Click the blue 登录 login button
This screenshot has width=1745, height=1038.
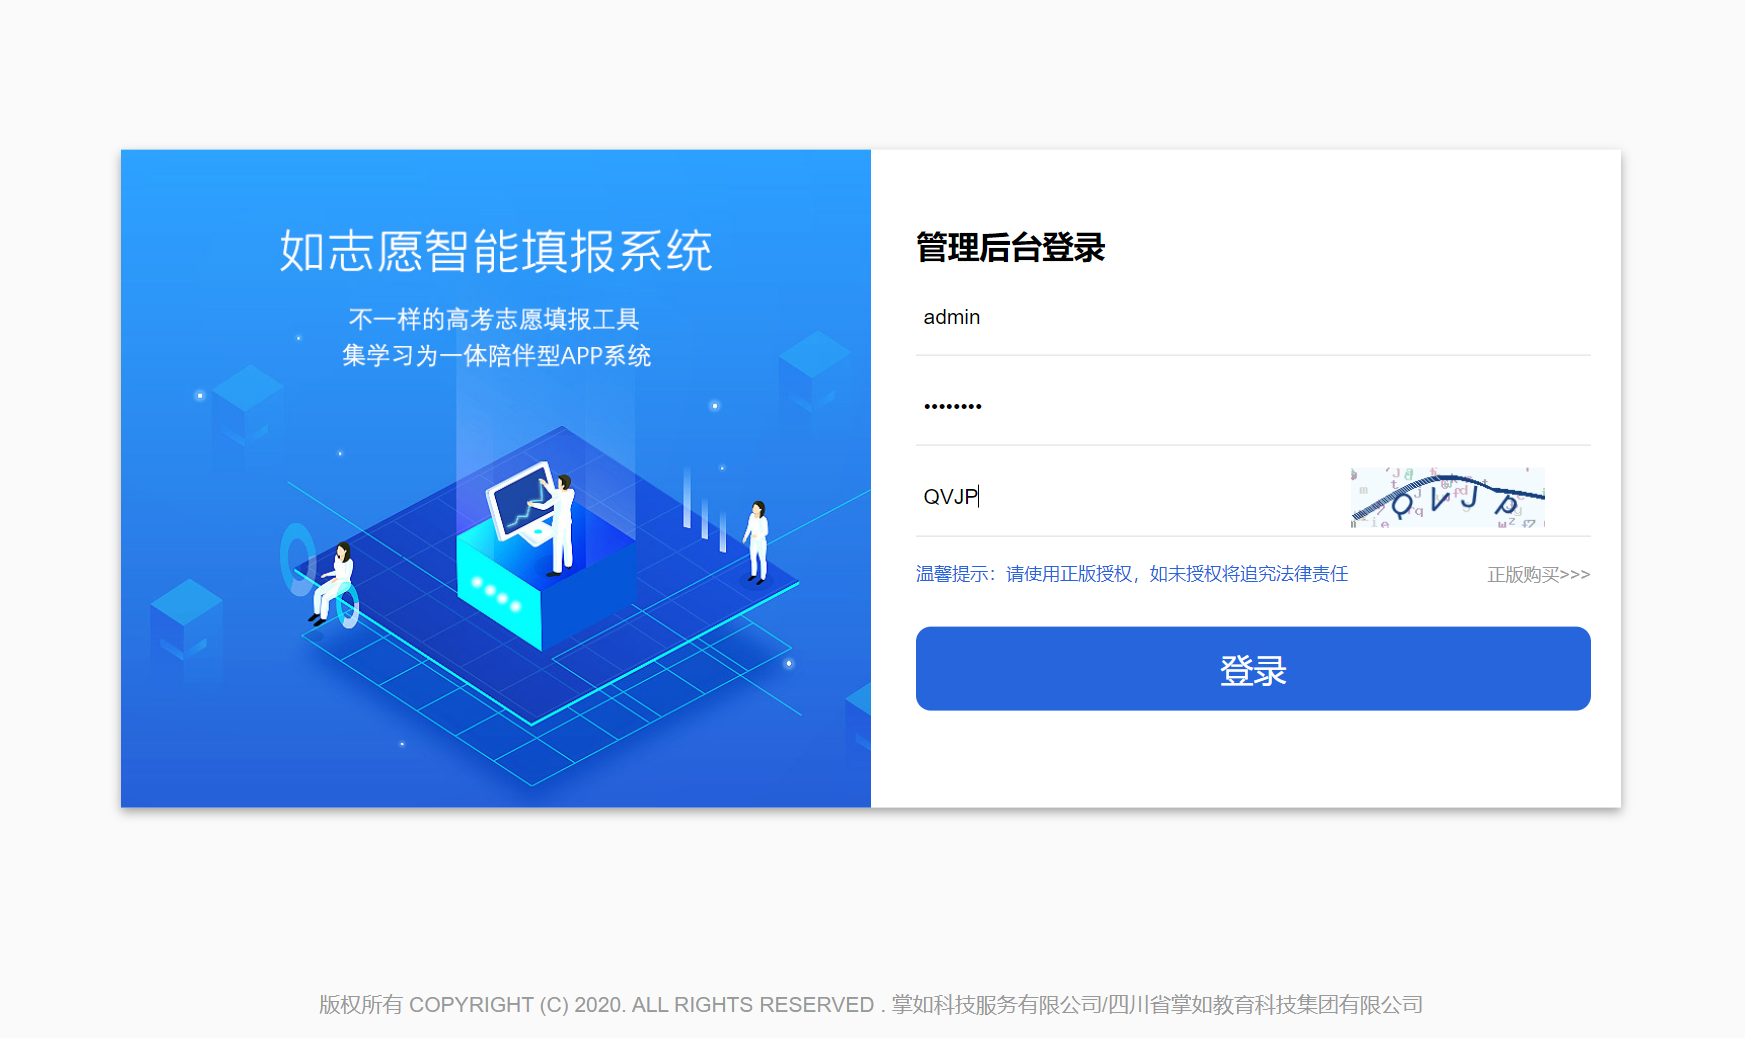1253,669
